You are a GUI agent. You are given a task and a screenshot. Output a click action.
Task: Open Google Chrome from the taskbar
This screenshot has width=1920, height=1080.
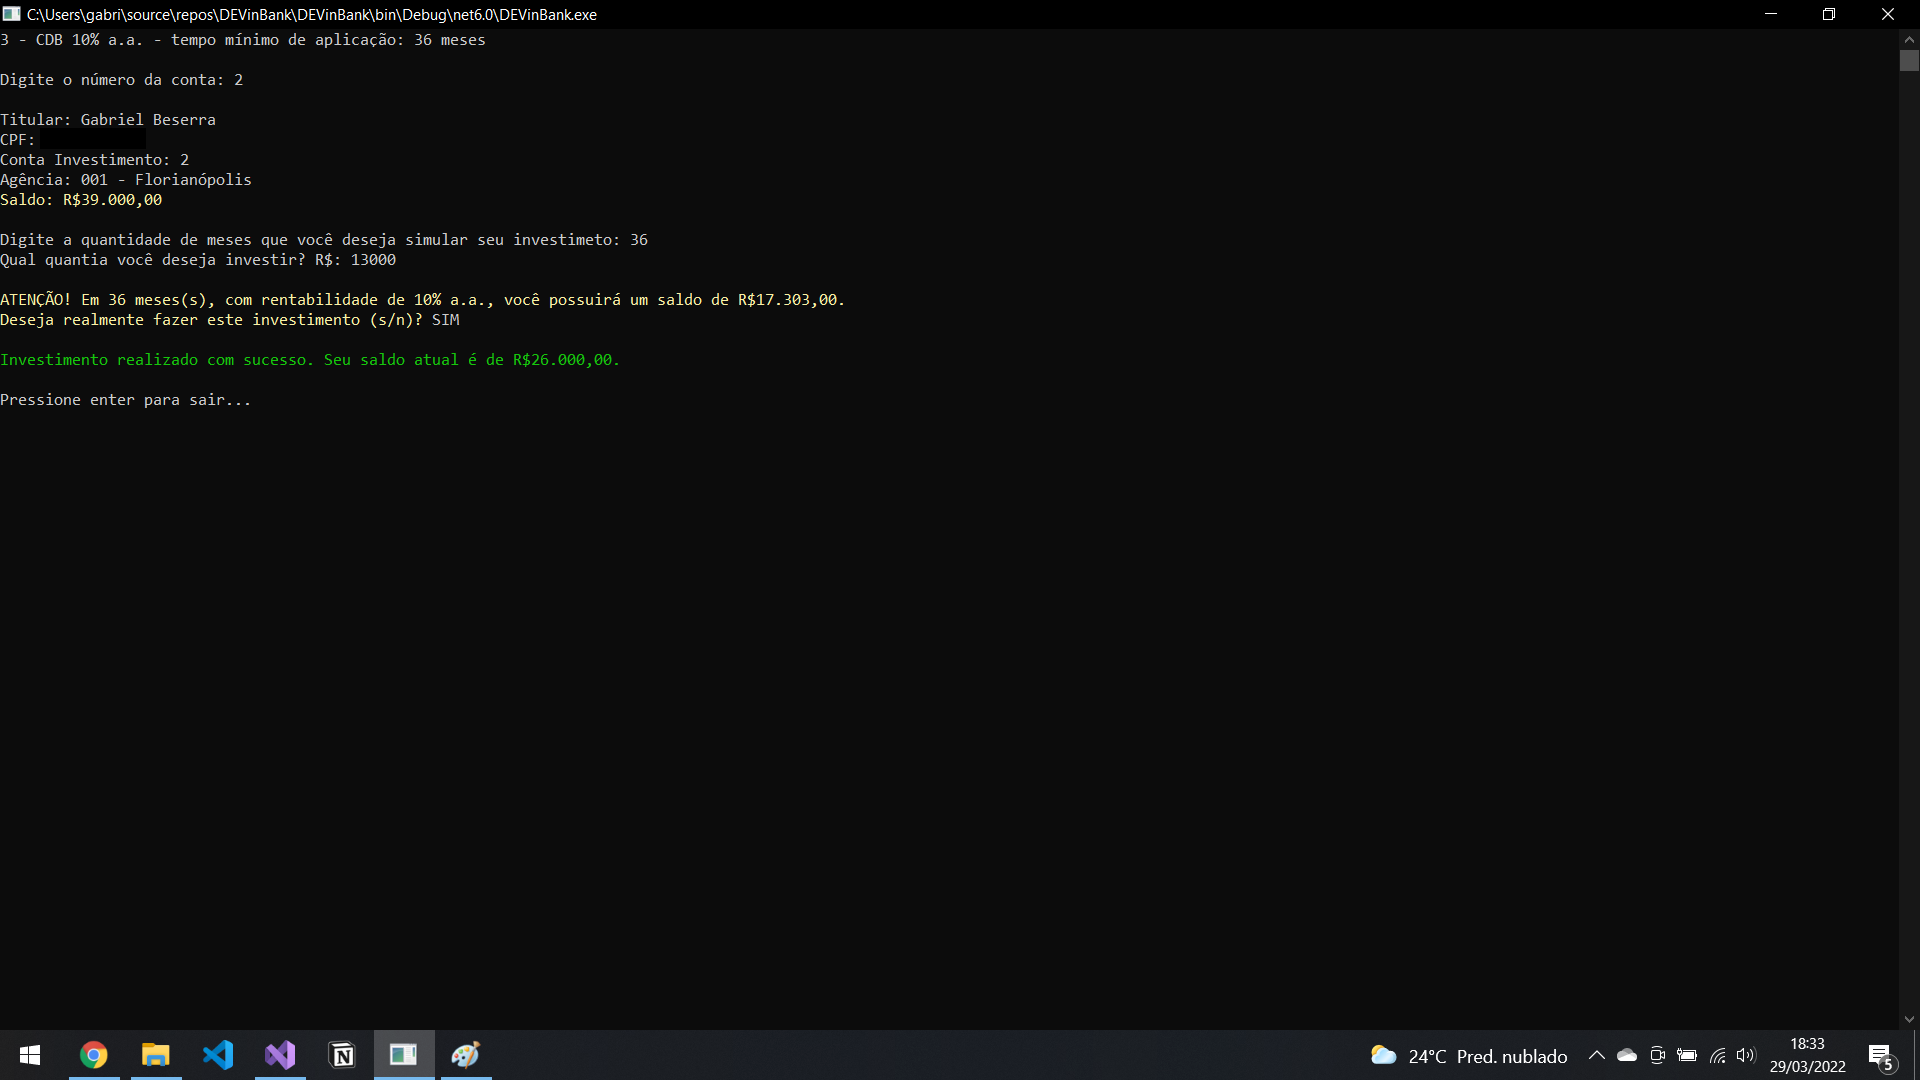point(92,1055)
